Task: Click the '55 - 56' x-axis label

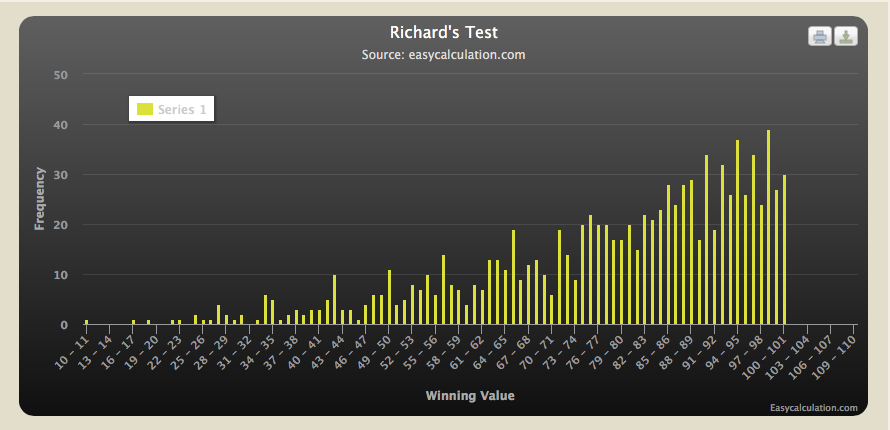Action: 421,351
